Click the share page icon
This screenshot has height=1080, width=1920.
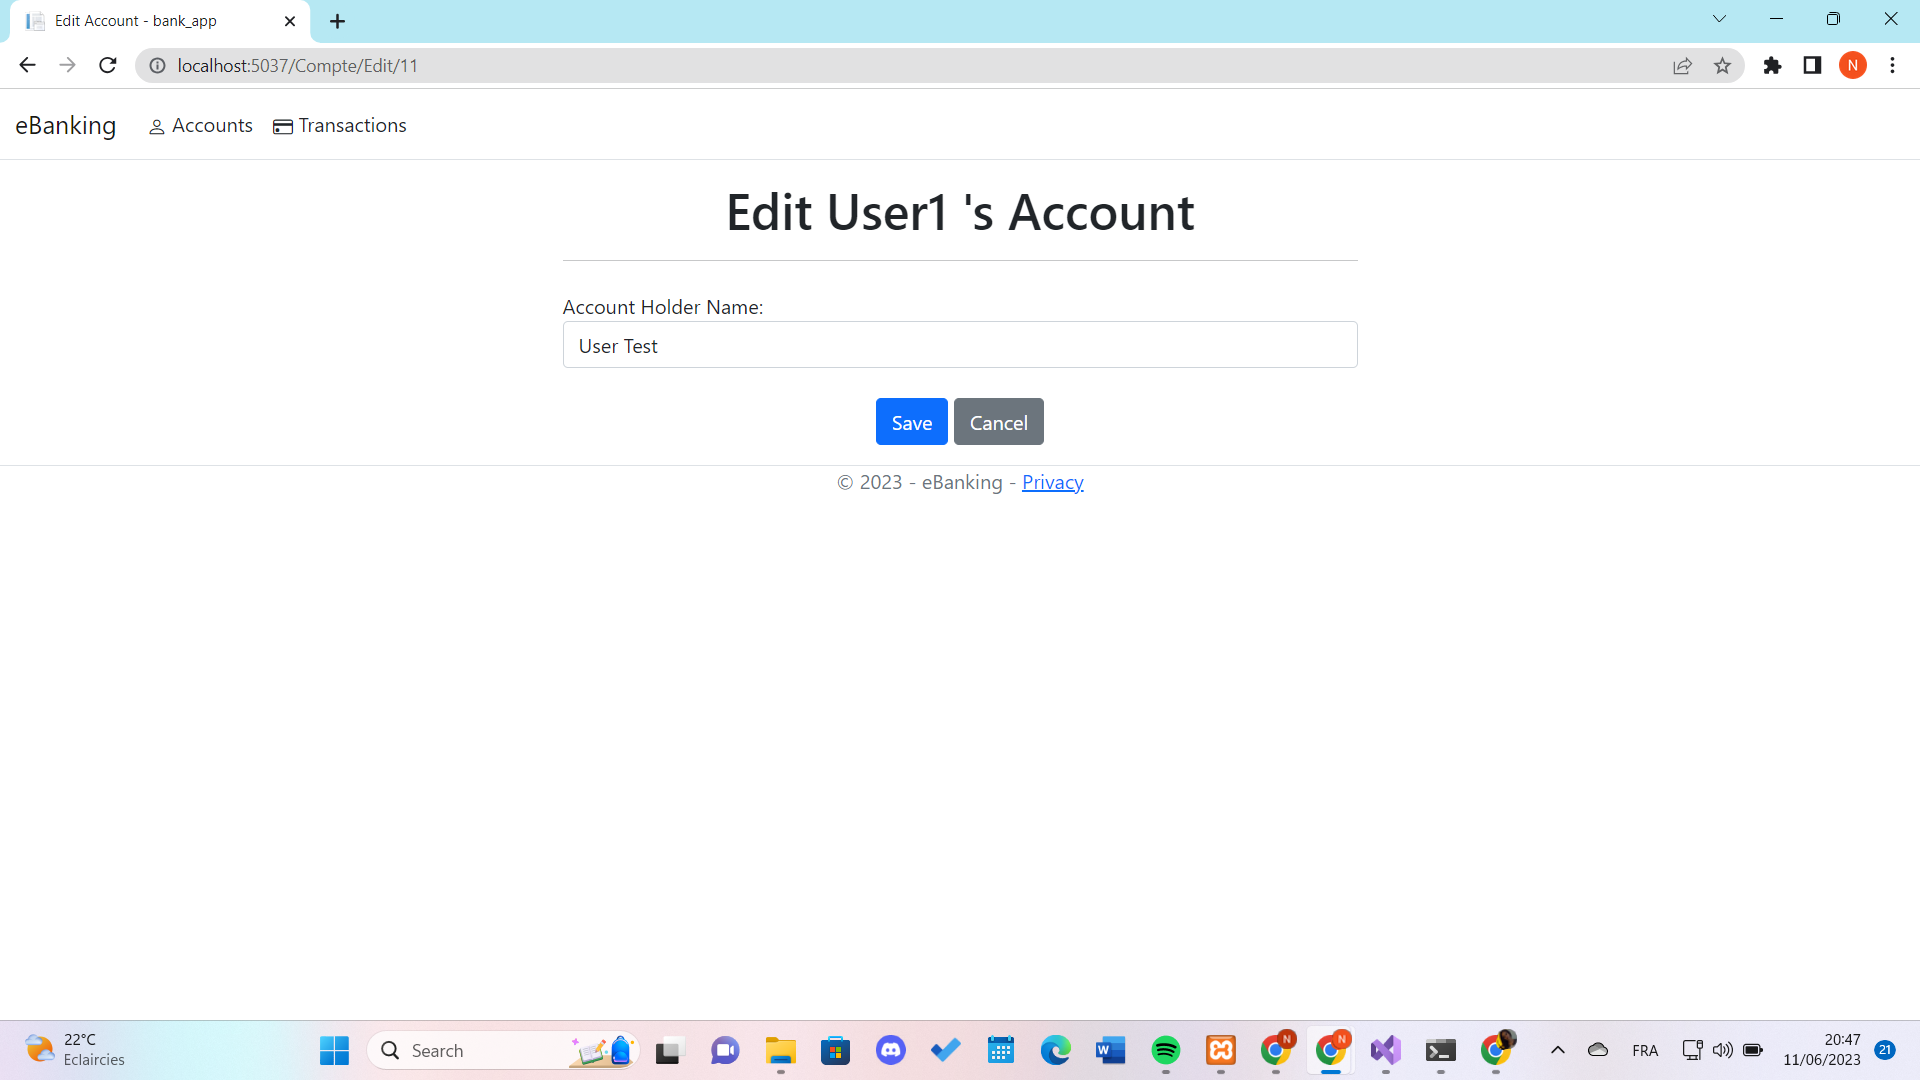click(x=1682, y=65)
